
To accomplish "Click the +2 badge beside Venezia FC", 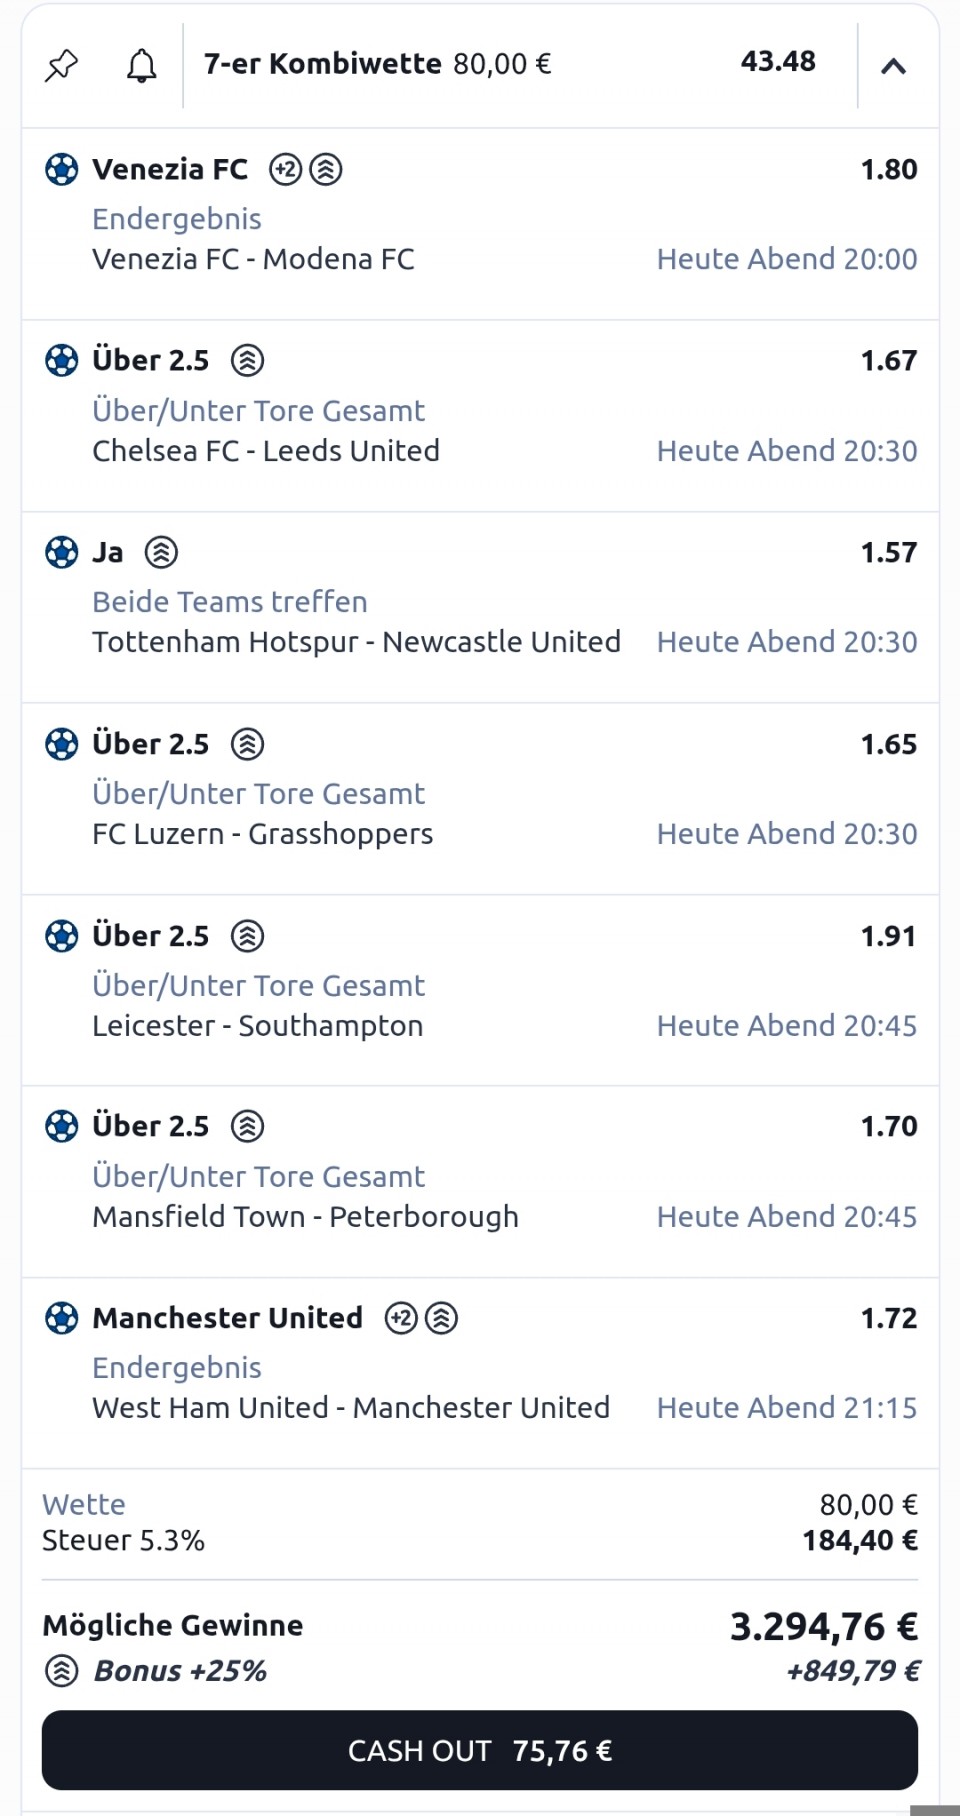I will (x=286, y=170).
